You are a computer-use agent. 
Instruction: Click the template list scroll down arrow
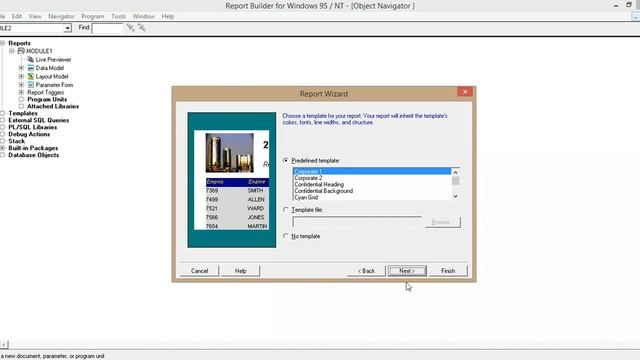tap(456, 196)
